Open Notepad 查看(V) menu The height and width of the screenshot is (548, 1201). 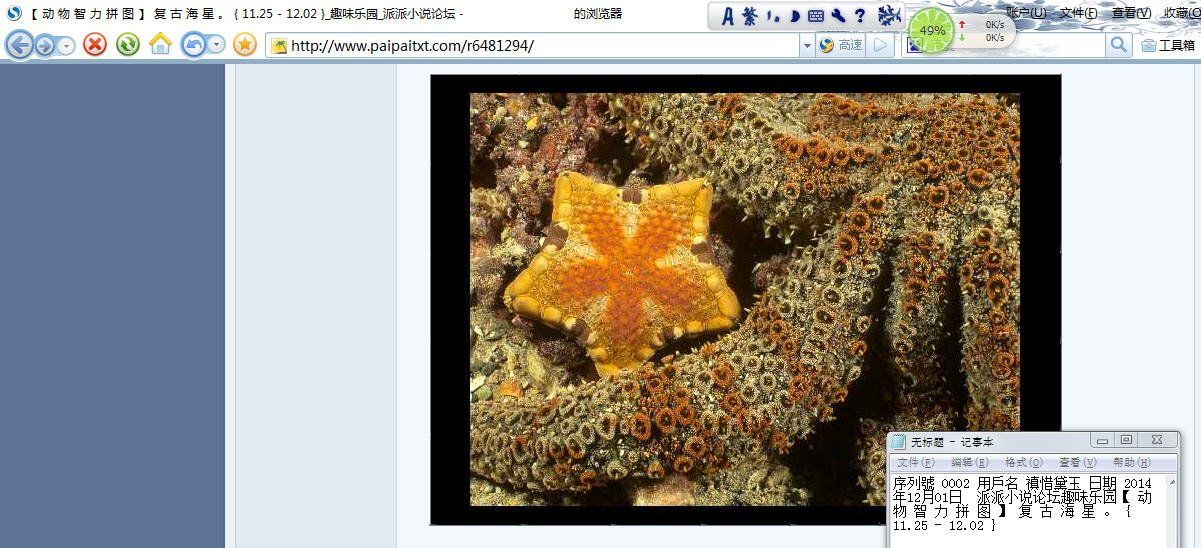coord(1078,463)
